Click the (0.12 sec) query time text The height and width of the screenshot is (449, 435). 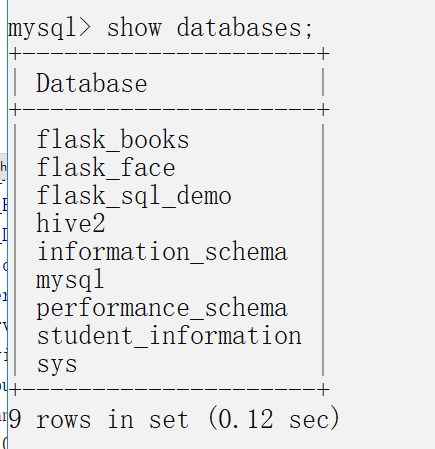[x=274, y=418]
